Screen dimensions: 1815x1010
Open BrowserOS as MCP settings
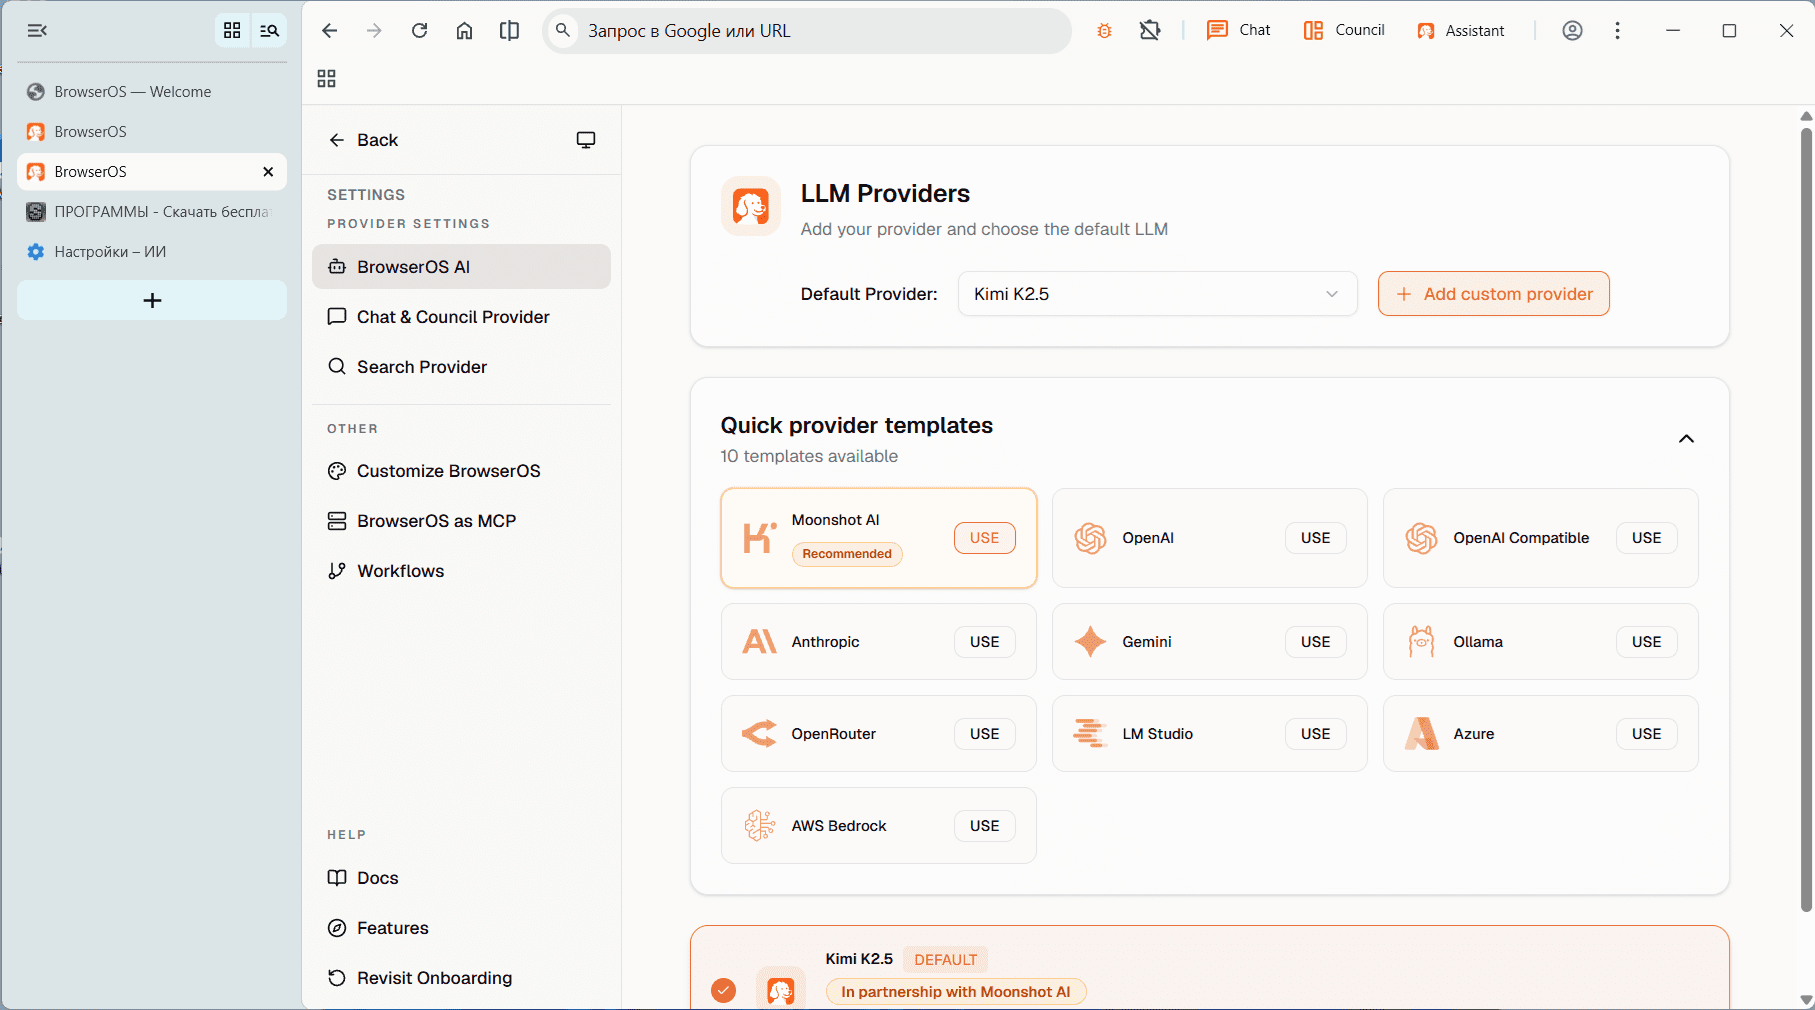tap(461, 521)
